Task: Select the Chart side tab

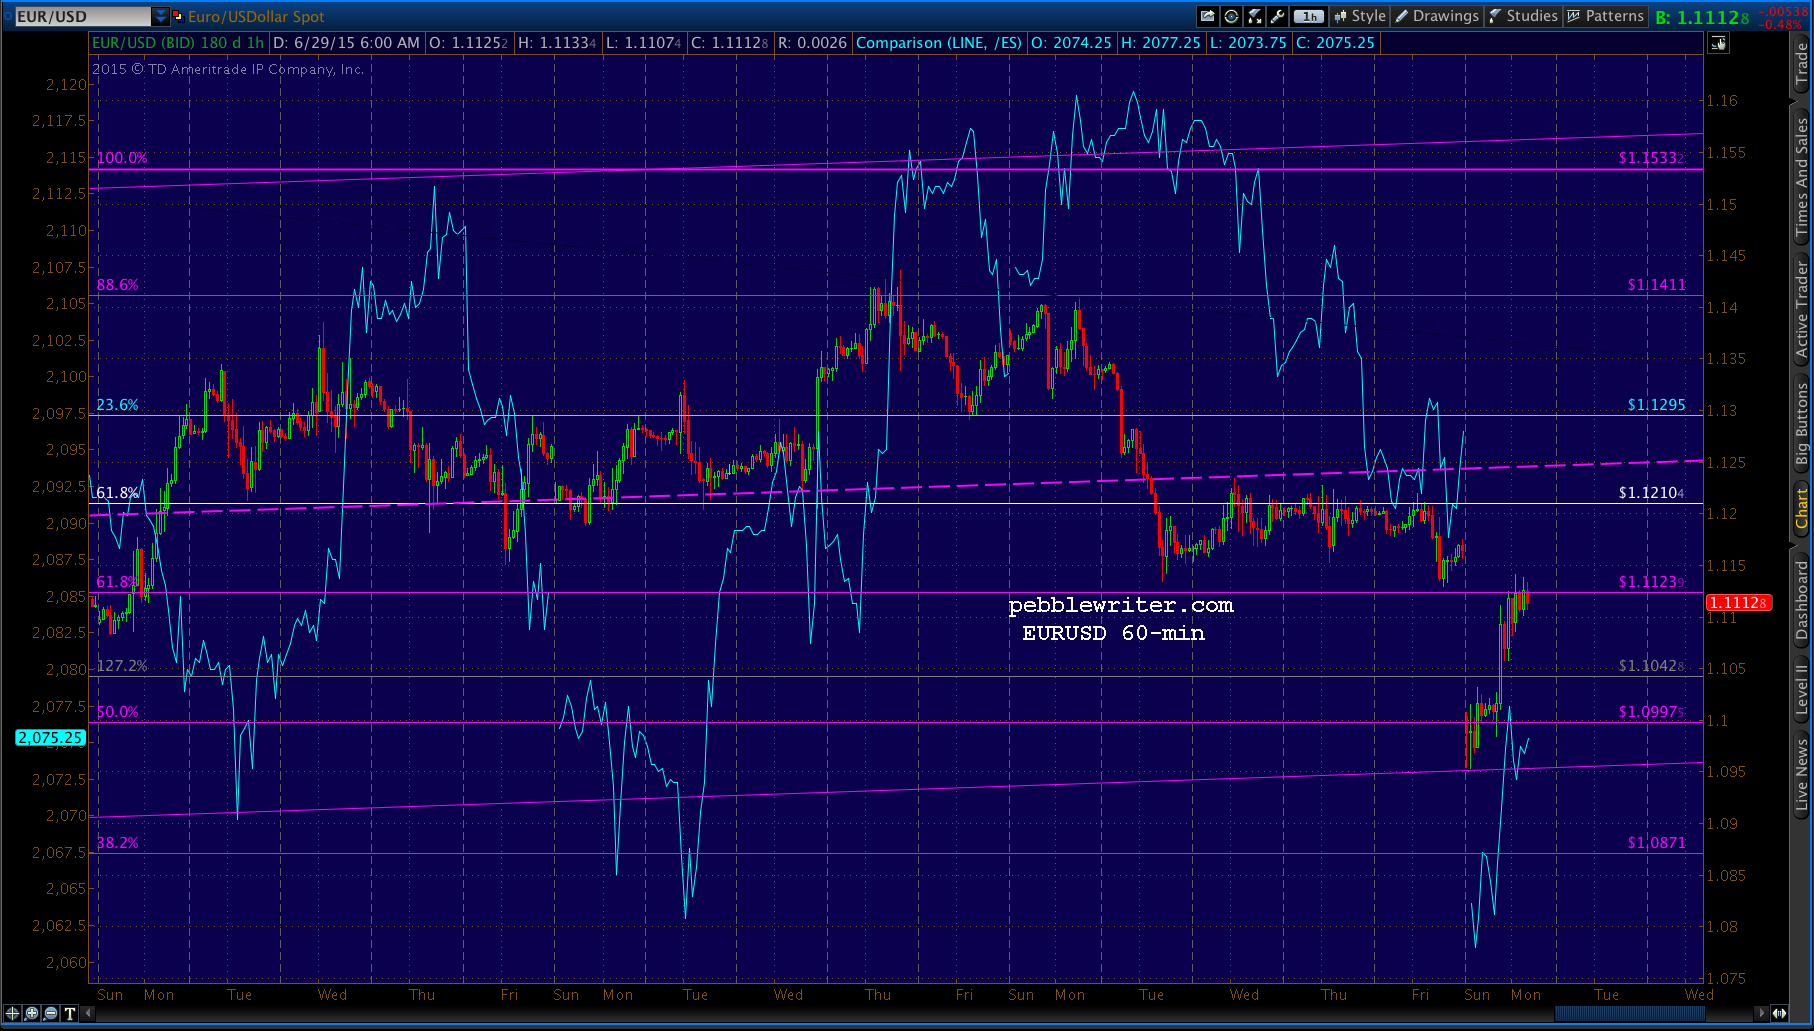Action: [x=1802, y=508]
